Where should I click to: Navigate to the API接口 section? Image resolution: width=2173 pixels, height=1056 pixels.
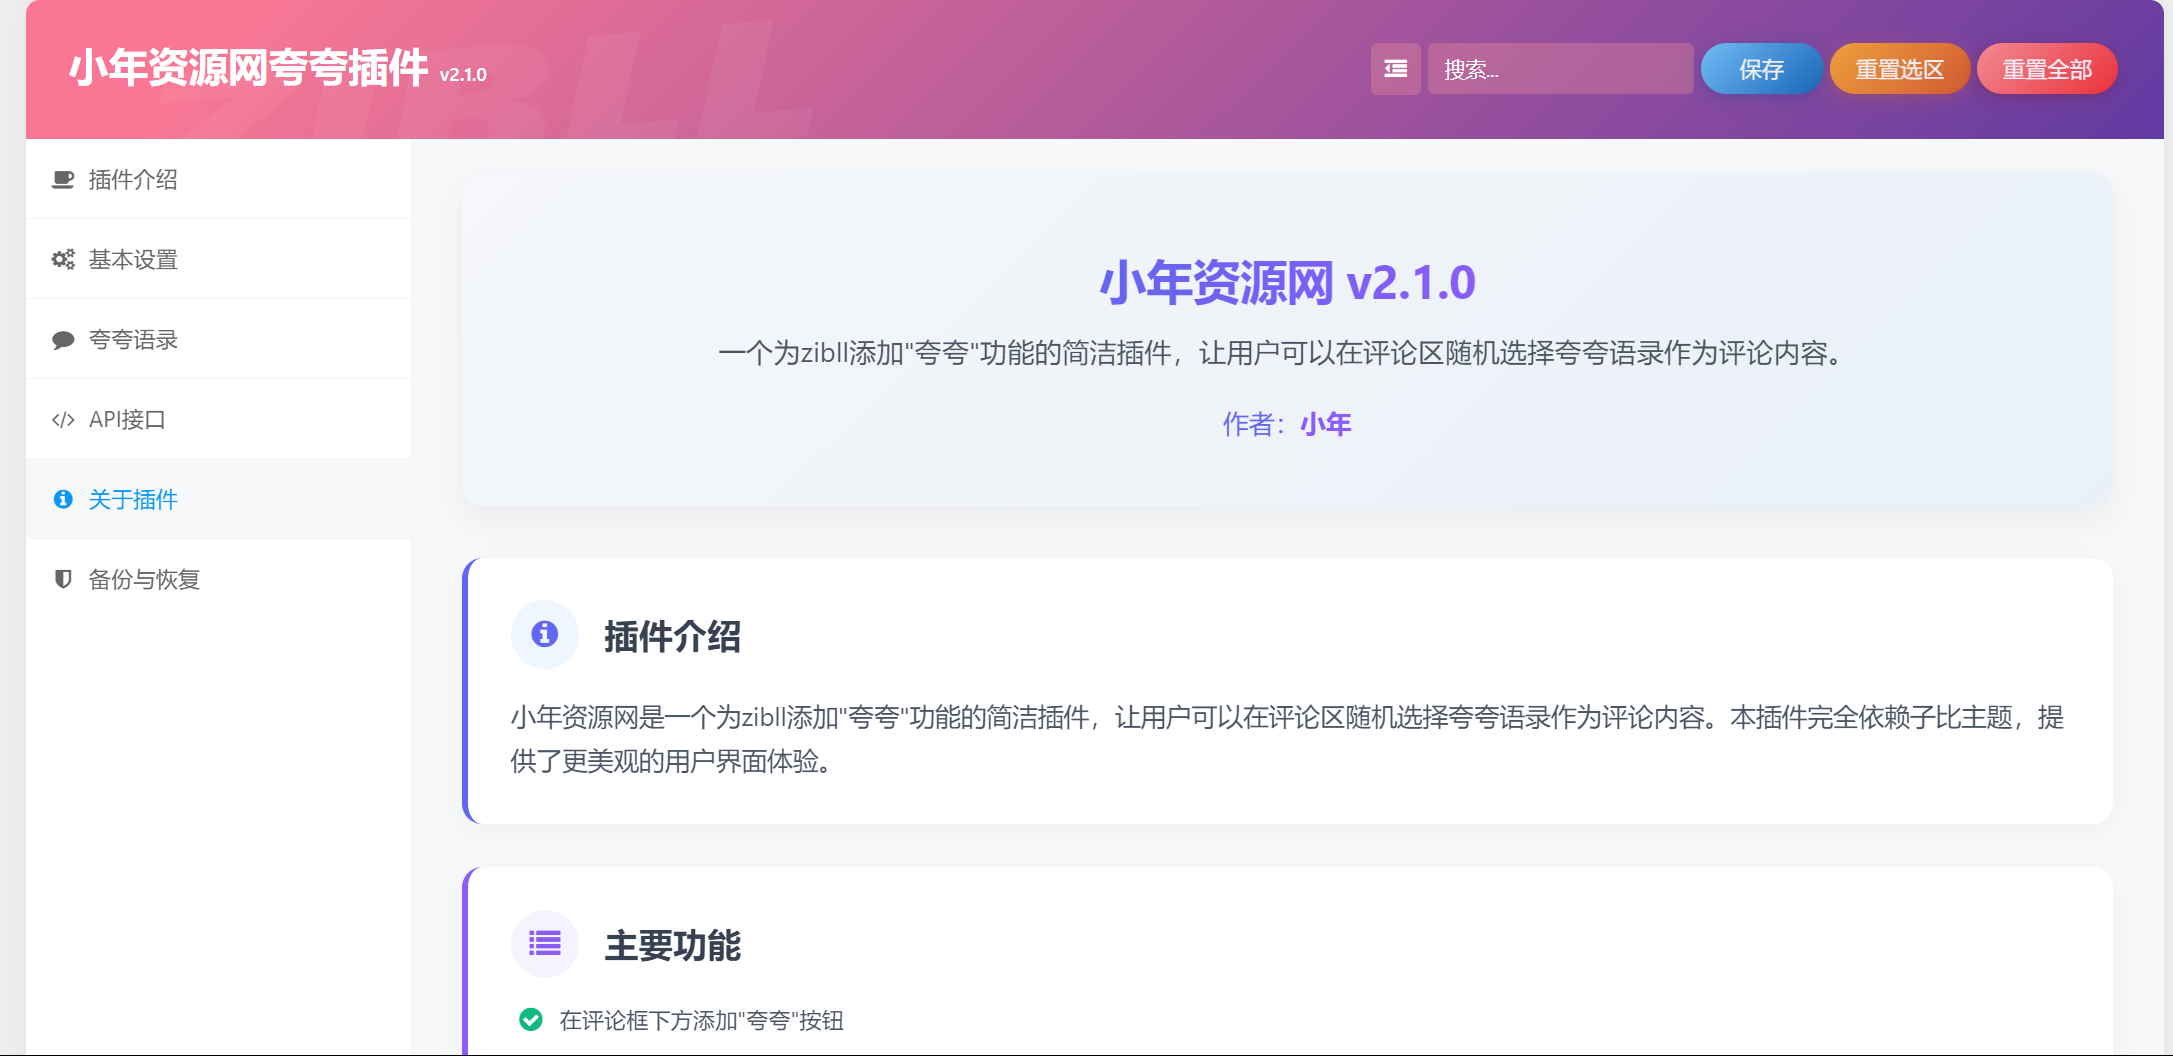128,419
